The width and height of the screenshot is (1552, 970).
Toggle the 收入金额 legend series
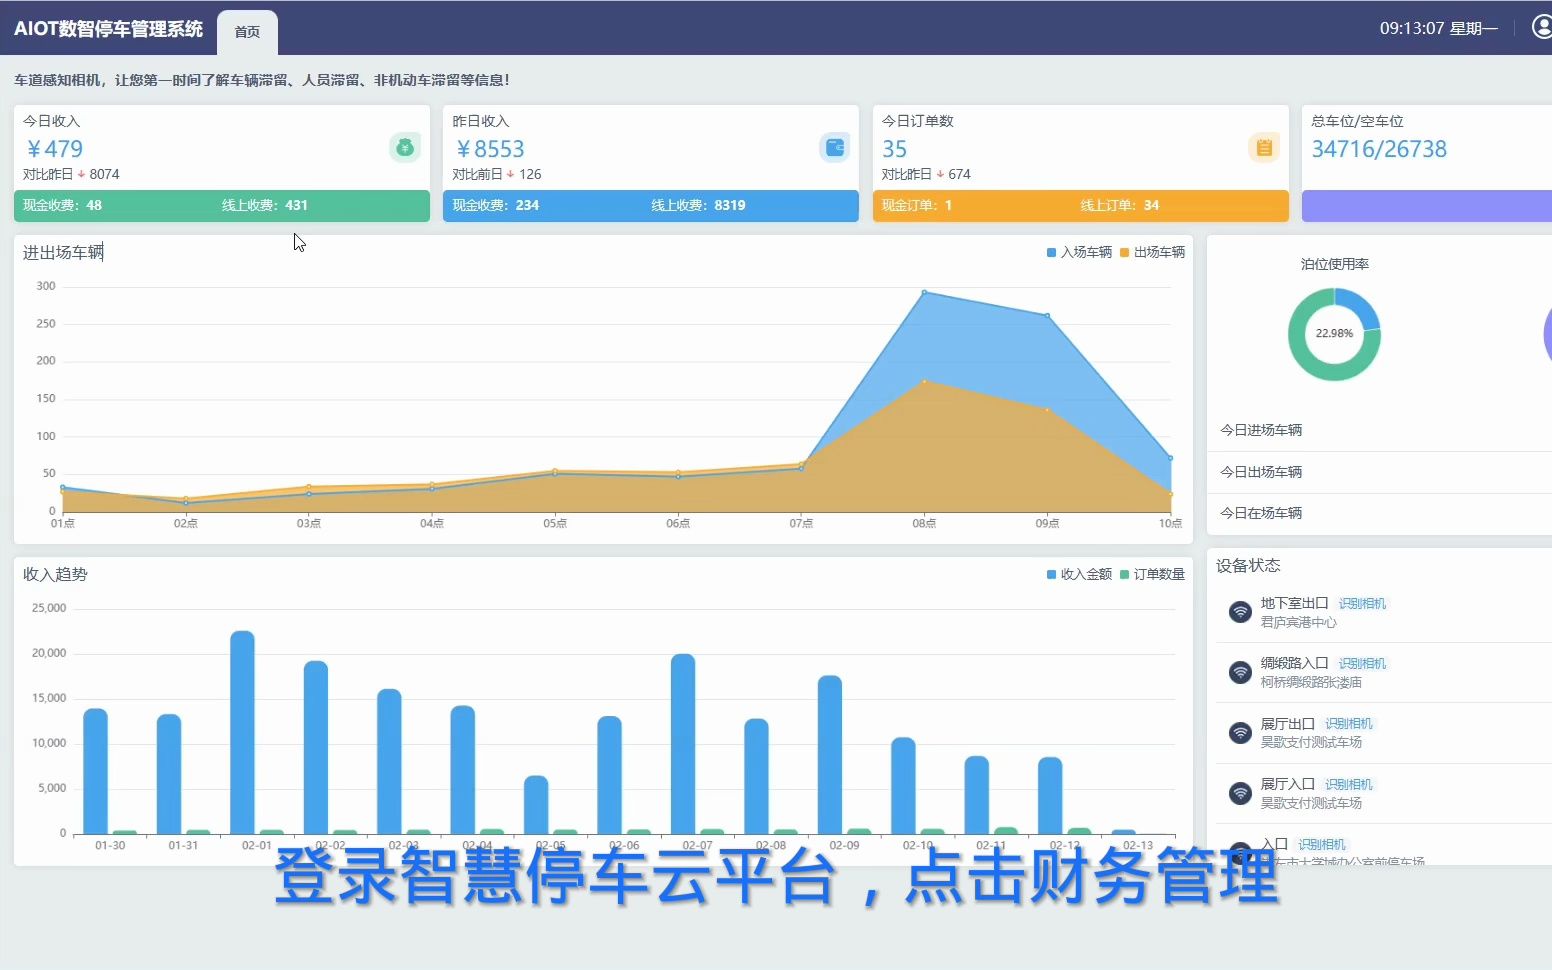[1079, 574]
